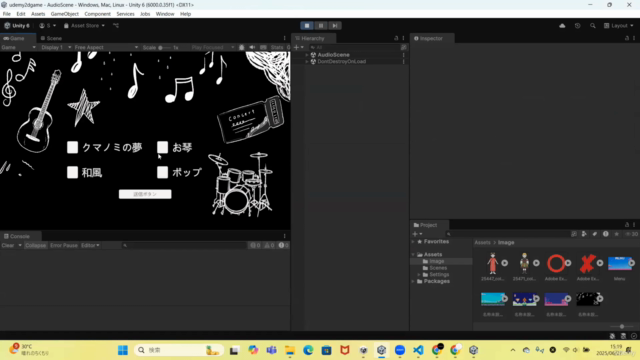Toggle Collapse in the Console
This screenshot has width=640, height=360.
[x=36, y=245]
